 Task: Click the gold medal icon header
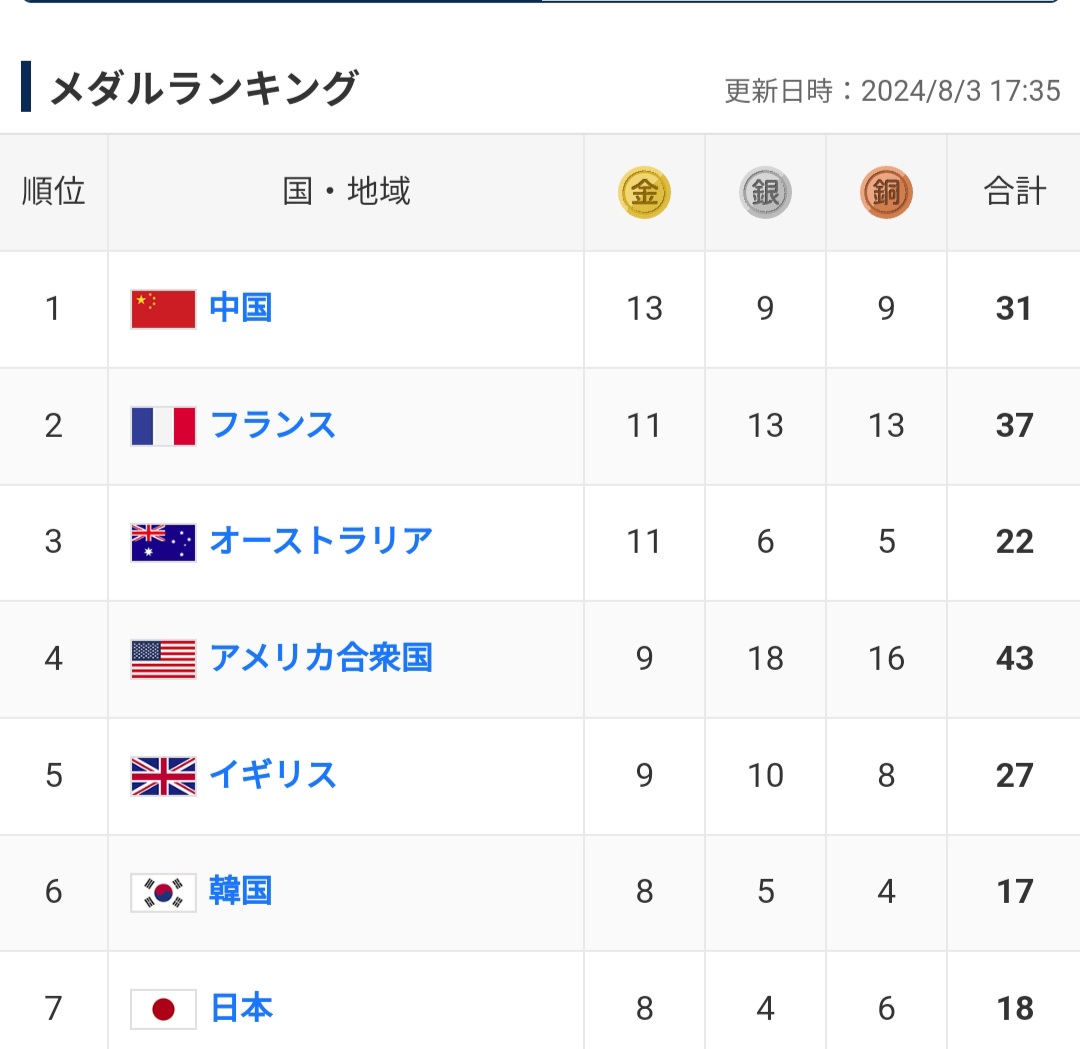click(x=644, y=192)
